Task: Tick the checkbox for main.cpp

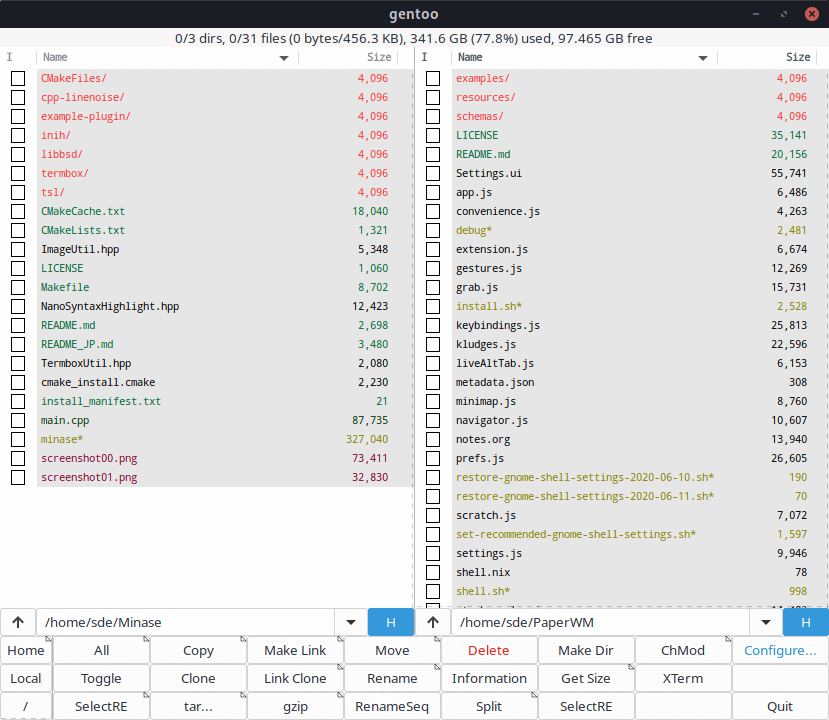Action: [x=18, y=420]
